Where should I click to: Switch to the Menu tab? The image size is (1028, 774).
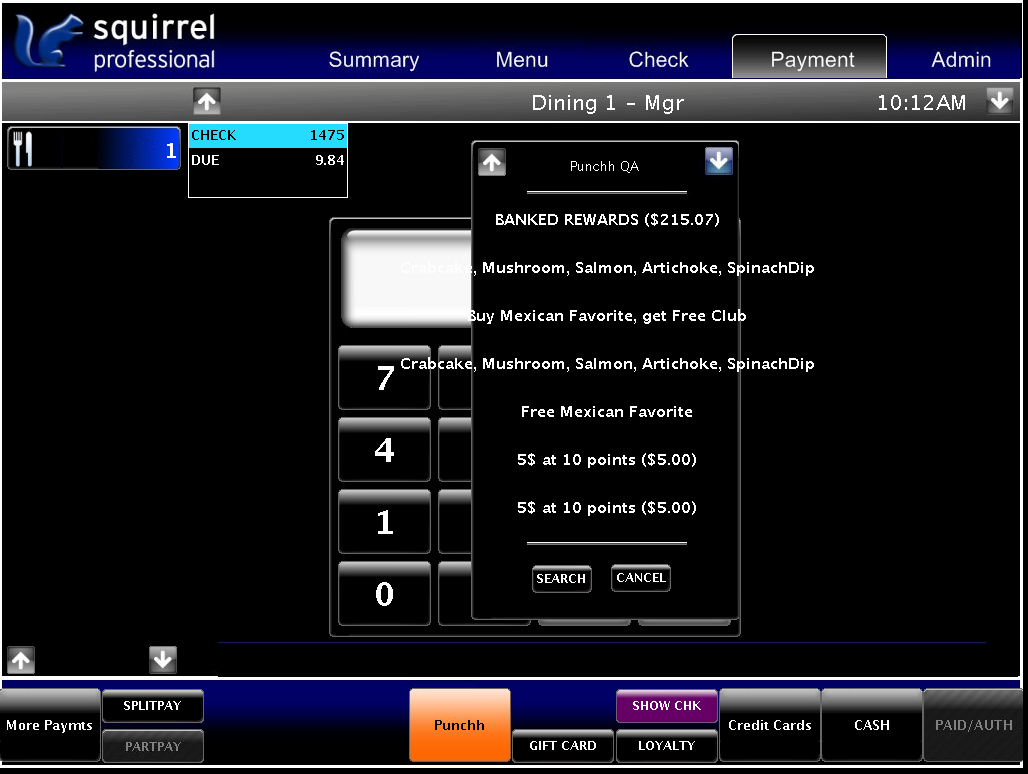point(521,60)
